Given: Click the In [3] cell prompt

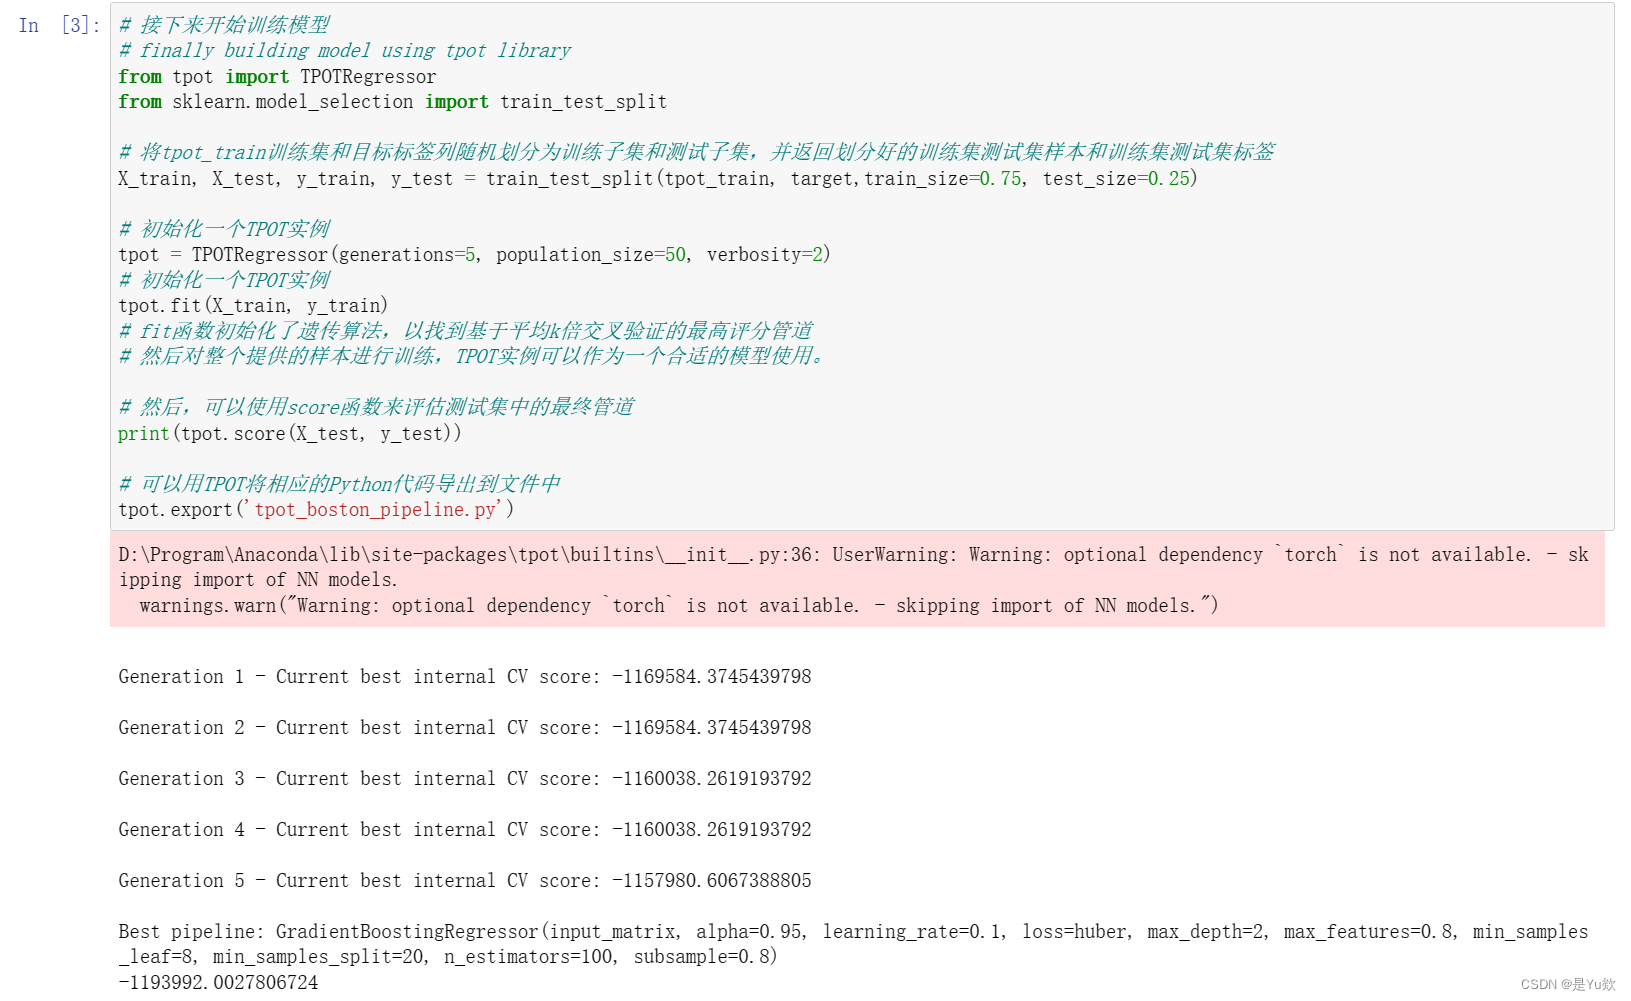Looking at the screenshot, I should pos(59,25).
